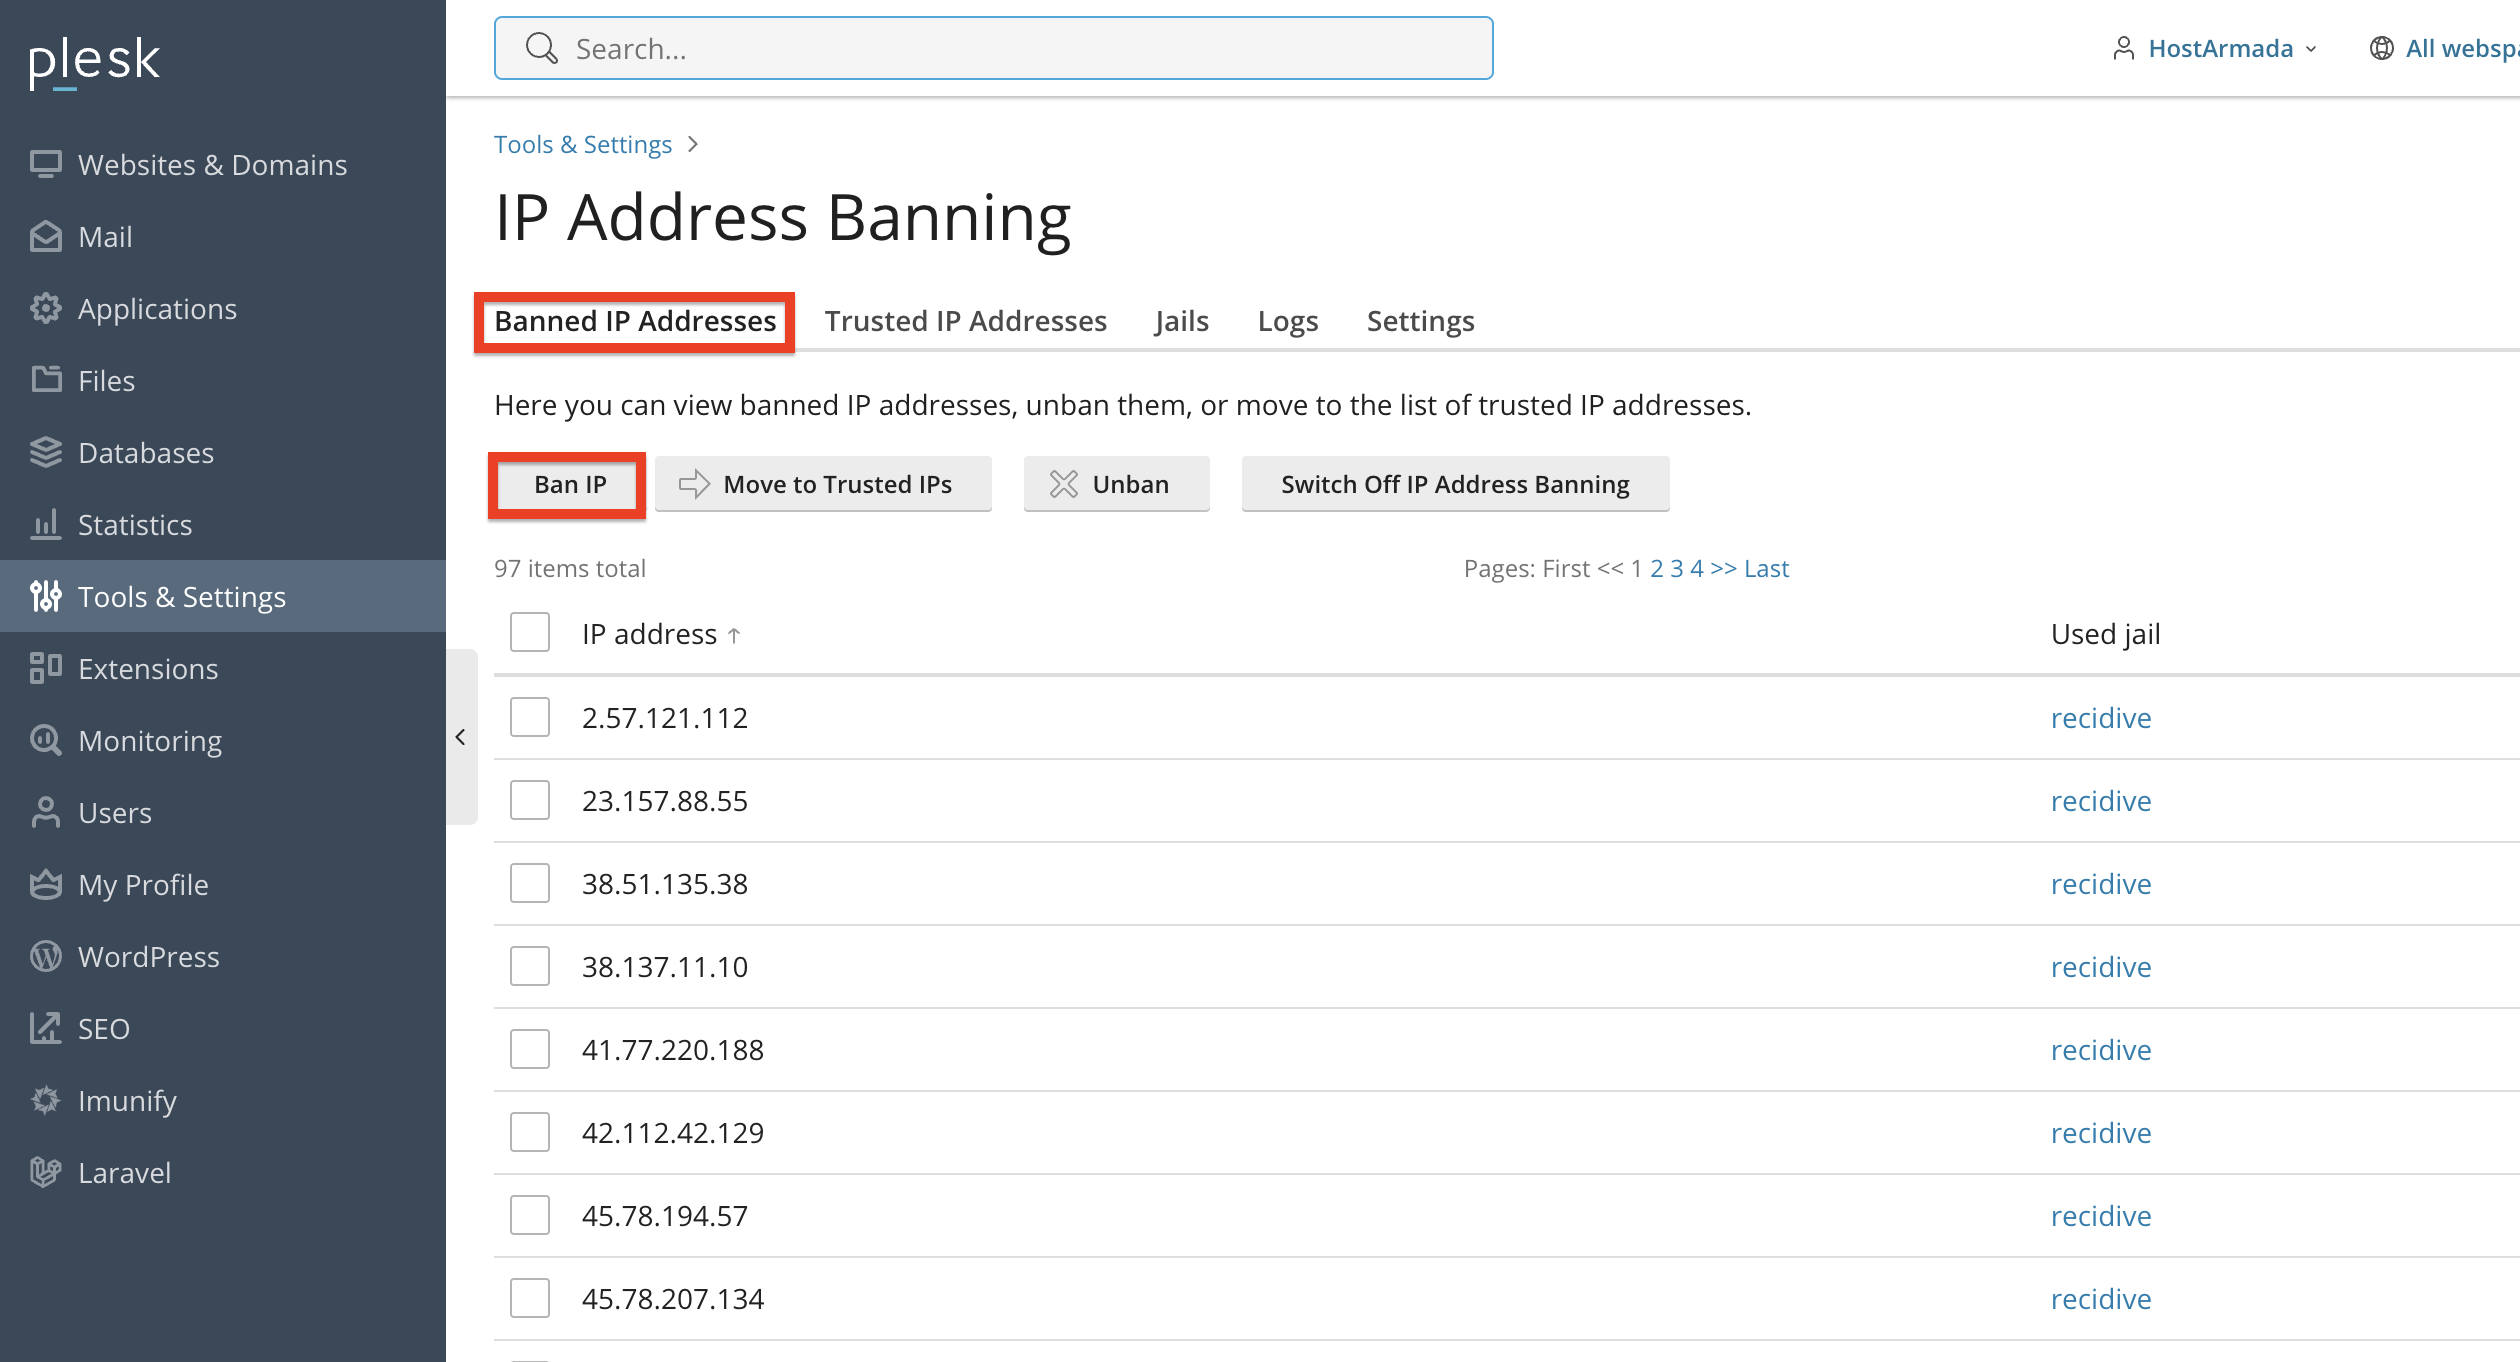Open recidive jail link for 38.137.11.10

tap(2101, 967)
